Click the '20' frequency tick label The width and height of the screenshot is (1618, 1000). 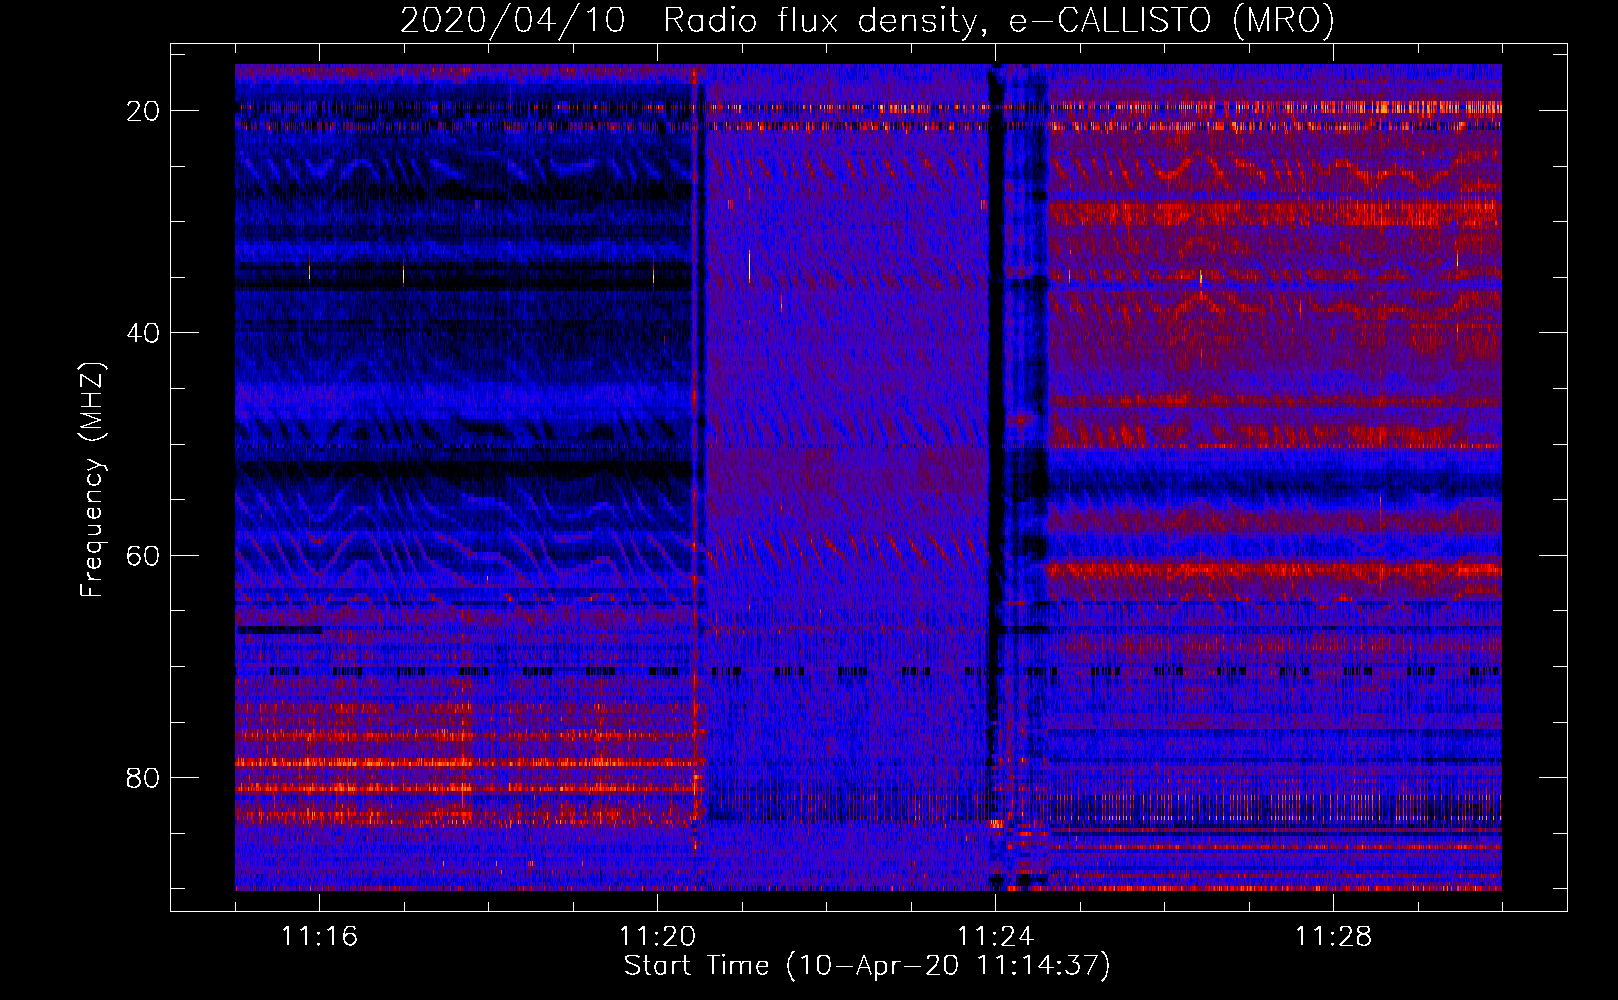tap(144, 111)
